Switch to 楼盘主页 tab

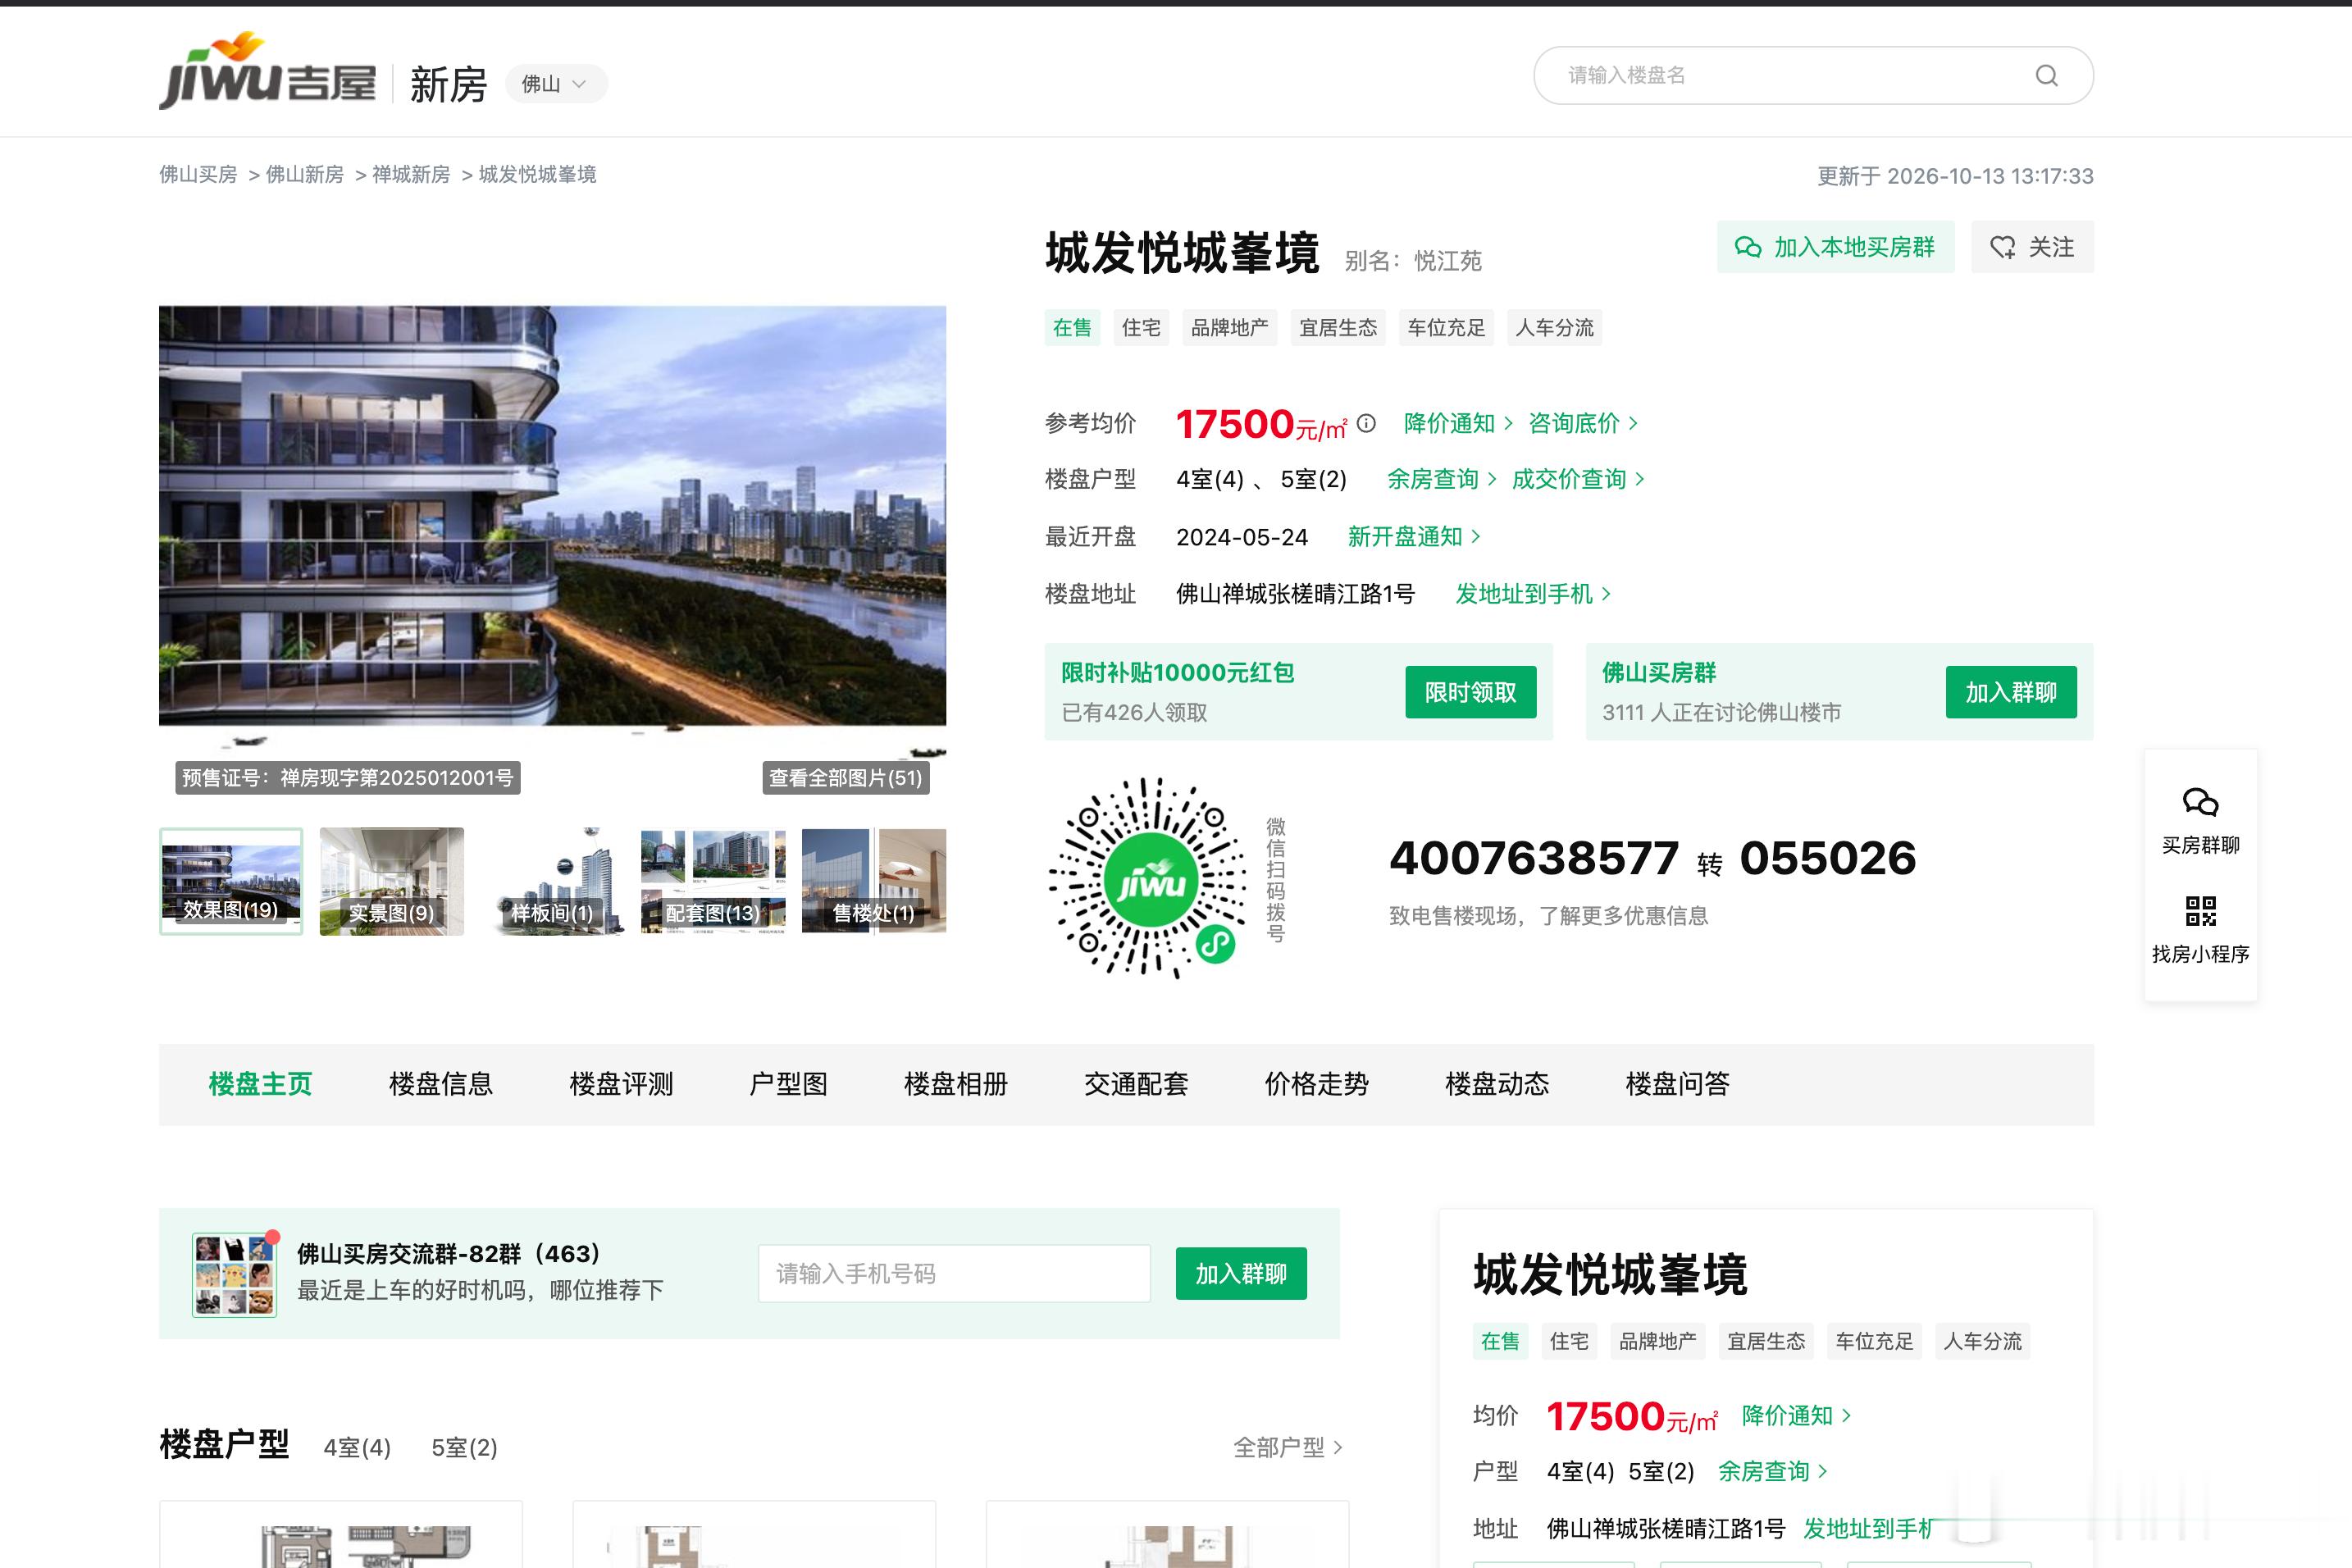[x=260, y=1084]
